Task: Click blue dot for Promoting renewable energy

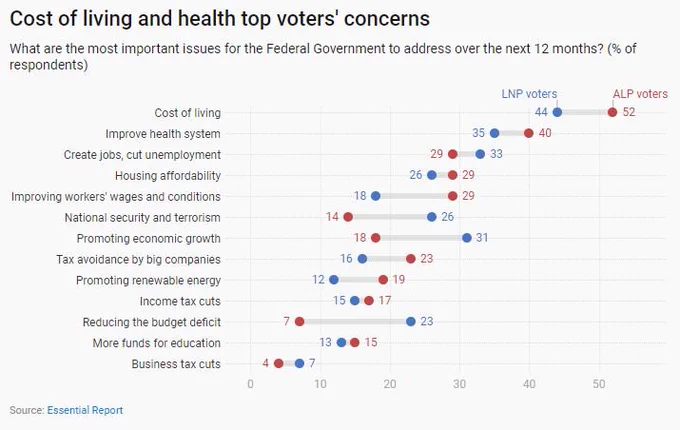Action: [333, 280]
